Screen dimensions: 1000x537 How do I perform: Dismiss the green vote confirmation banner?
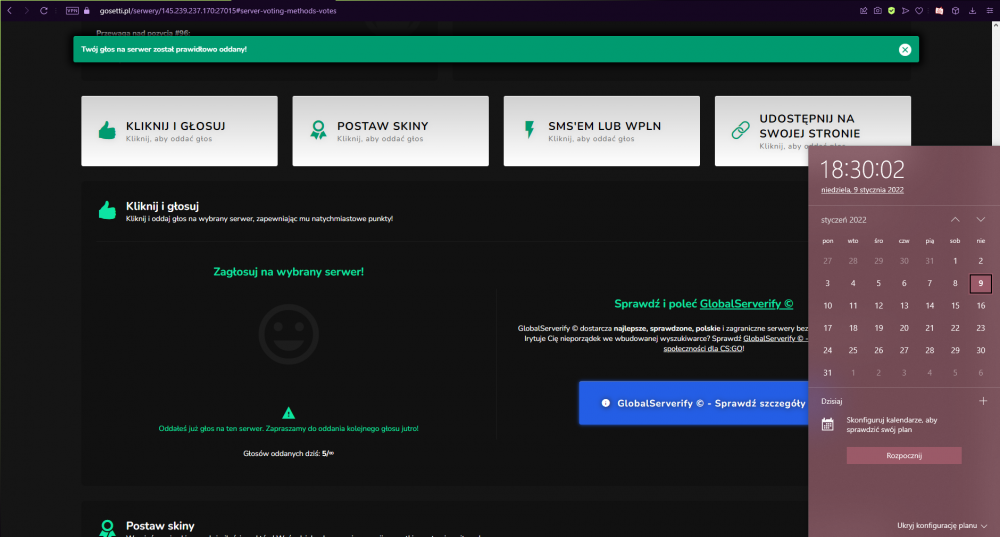905,50
